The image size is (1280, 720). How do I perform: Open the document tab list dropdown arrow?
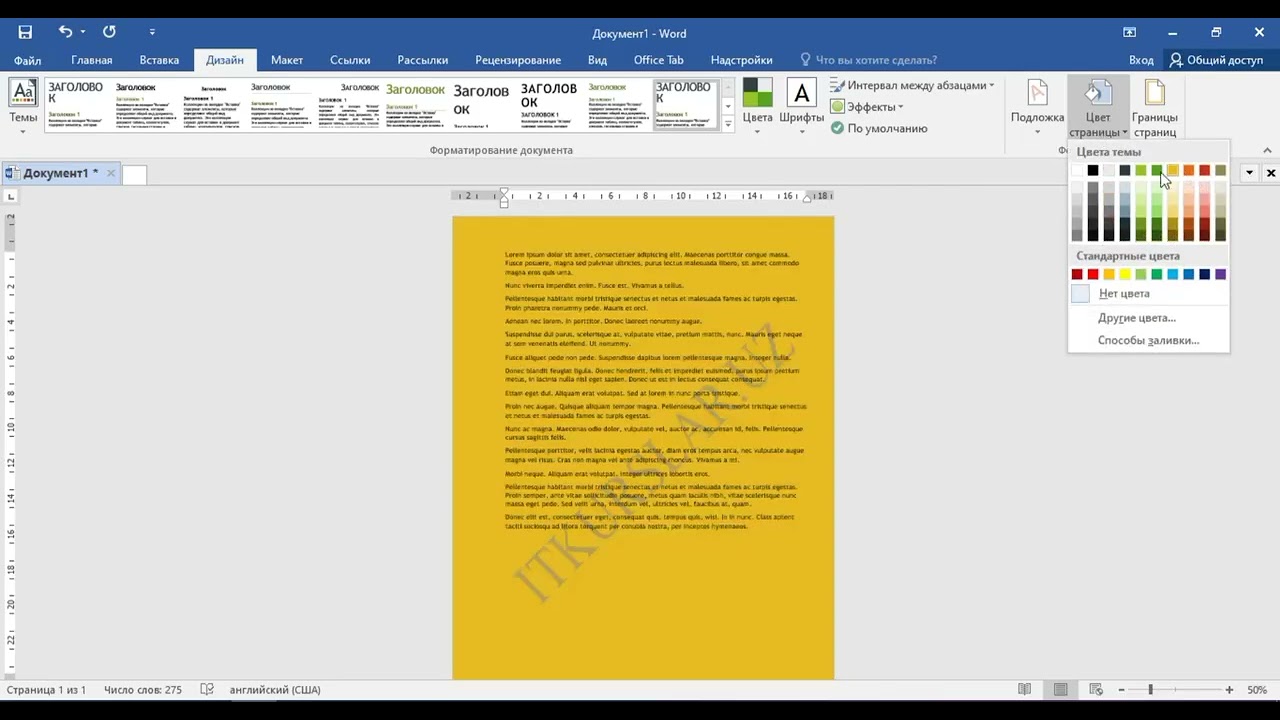coord(1249,173)
